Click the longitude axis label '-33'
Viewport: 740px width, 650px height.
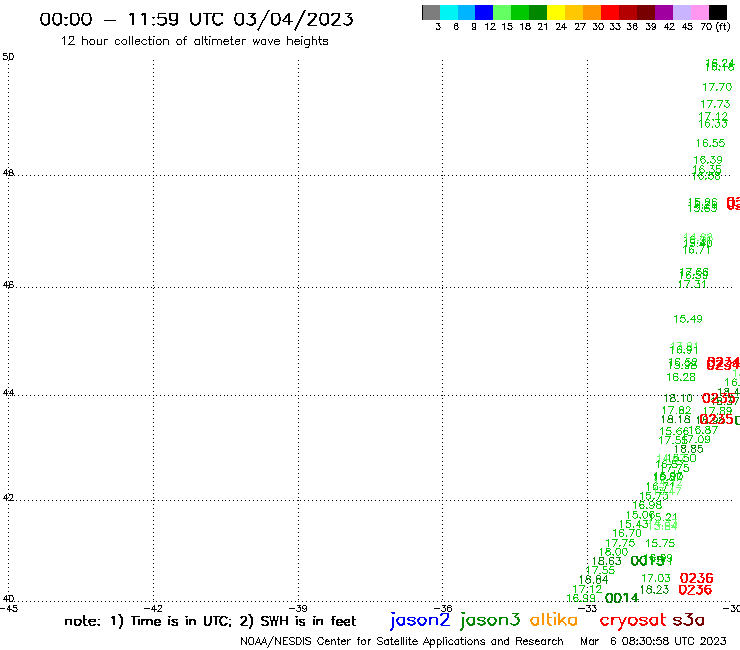588,608
